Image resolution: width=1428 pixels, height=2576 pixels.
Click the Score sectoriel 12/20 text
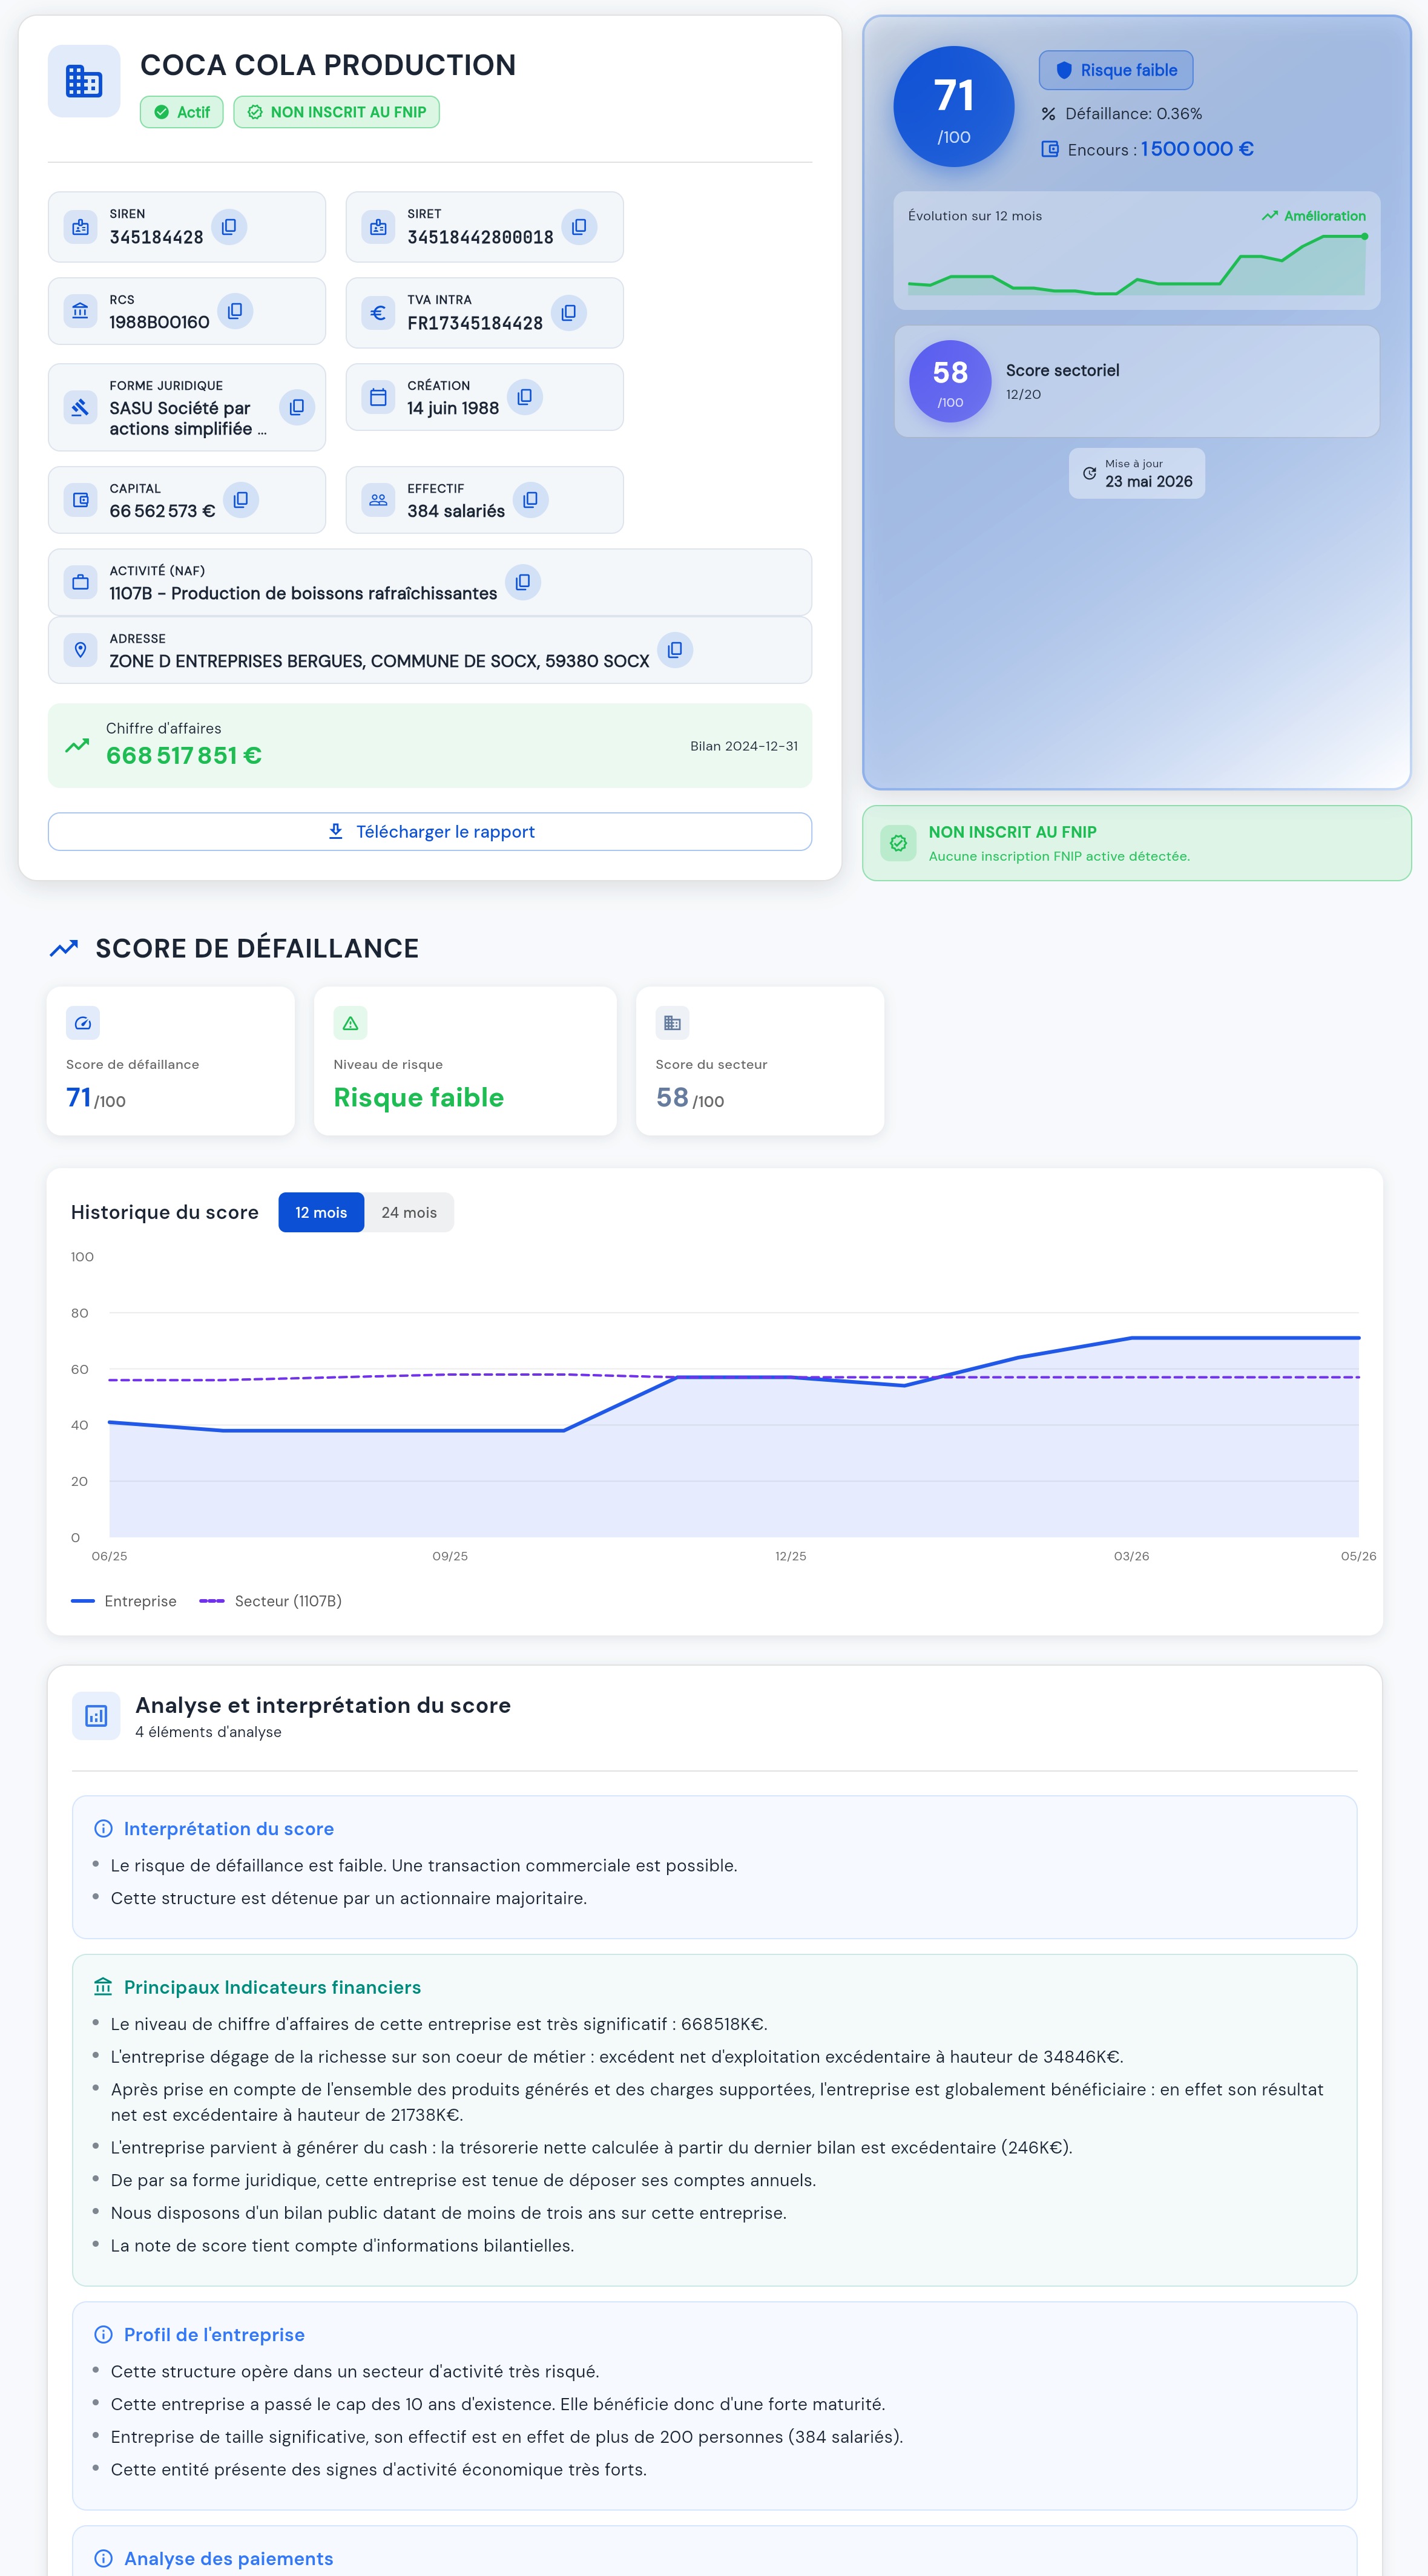1063,381
